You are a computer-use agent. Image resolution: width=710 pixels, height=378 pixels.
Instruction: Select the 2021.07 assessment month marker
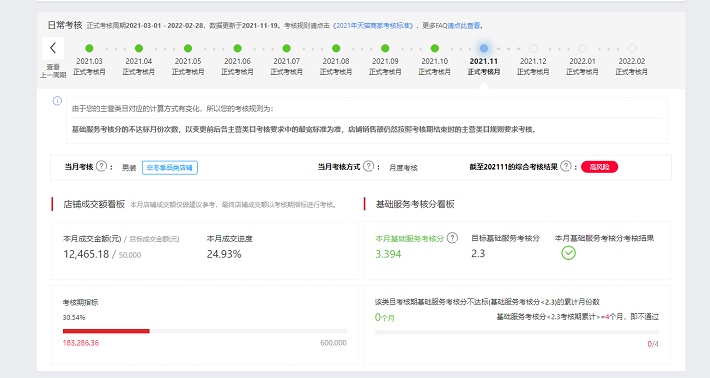pos(287,48)
